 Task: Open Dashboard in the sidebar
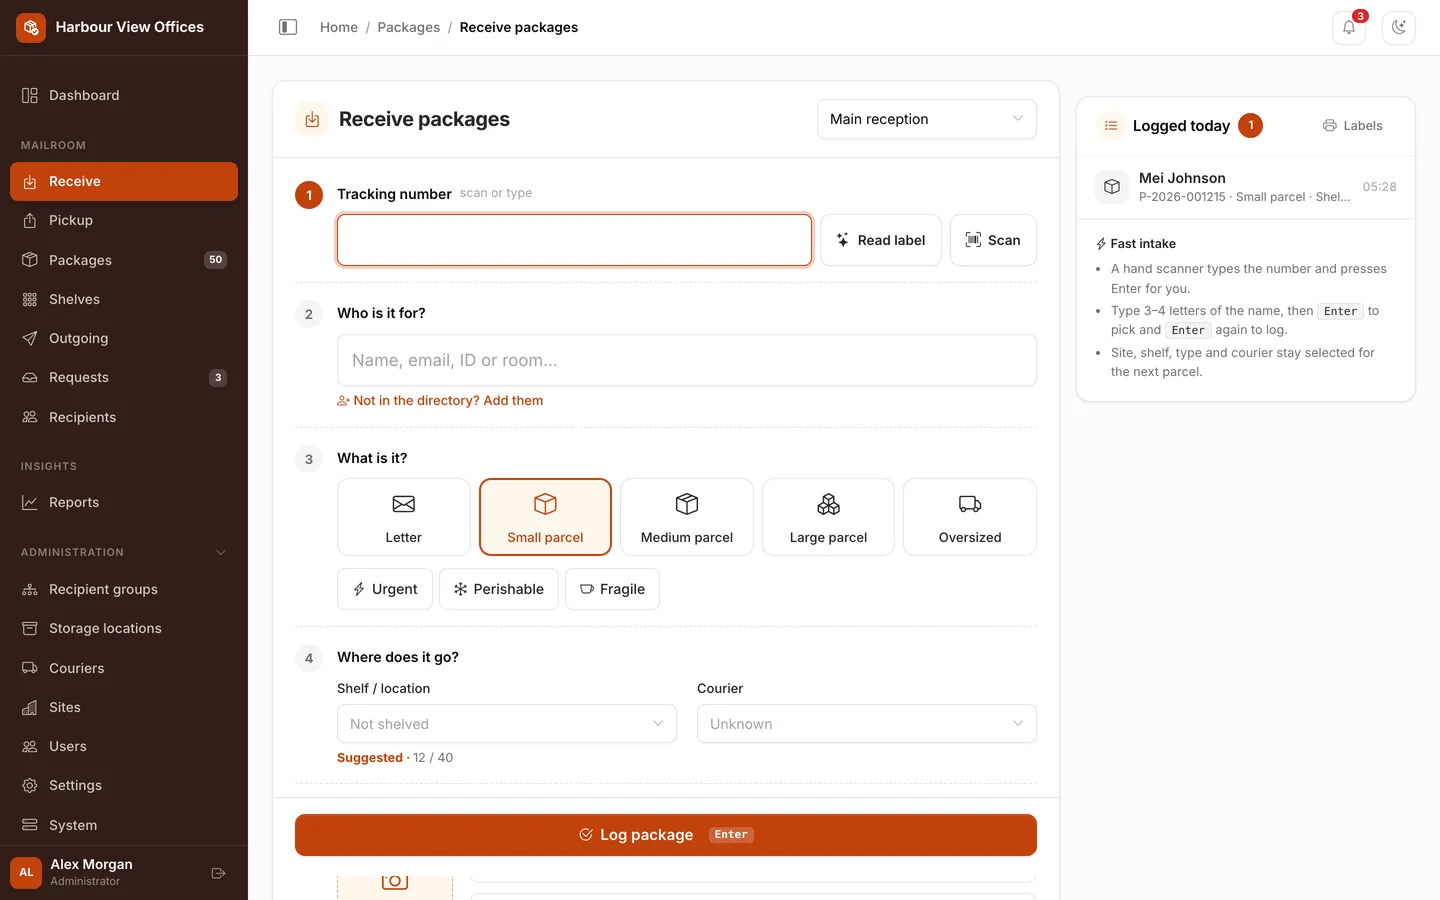tap(124, 95)
